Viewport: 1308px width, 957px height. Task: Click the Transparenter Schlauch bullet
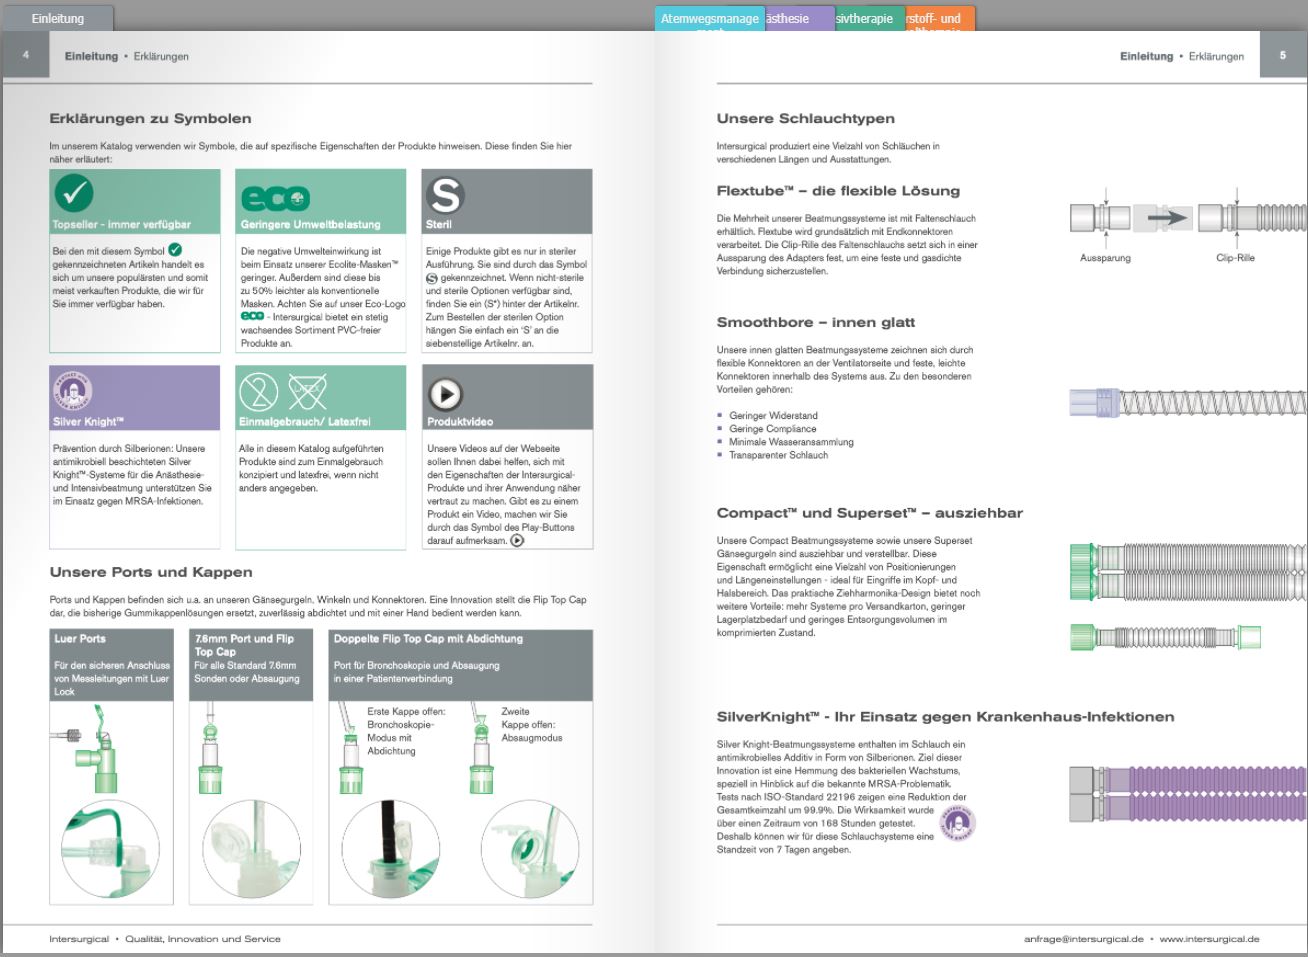[x=778, y=455]
